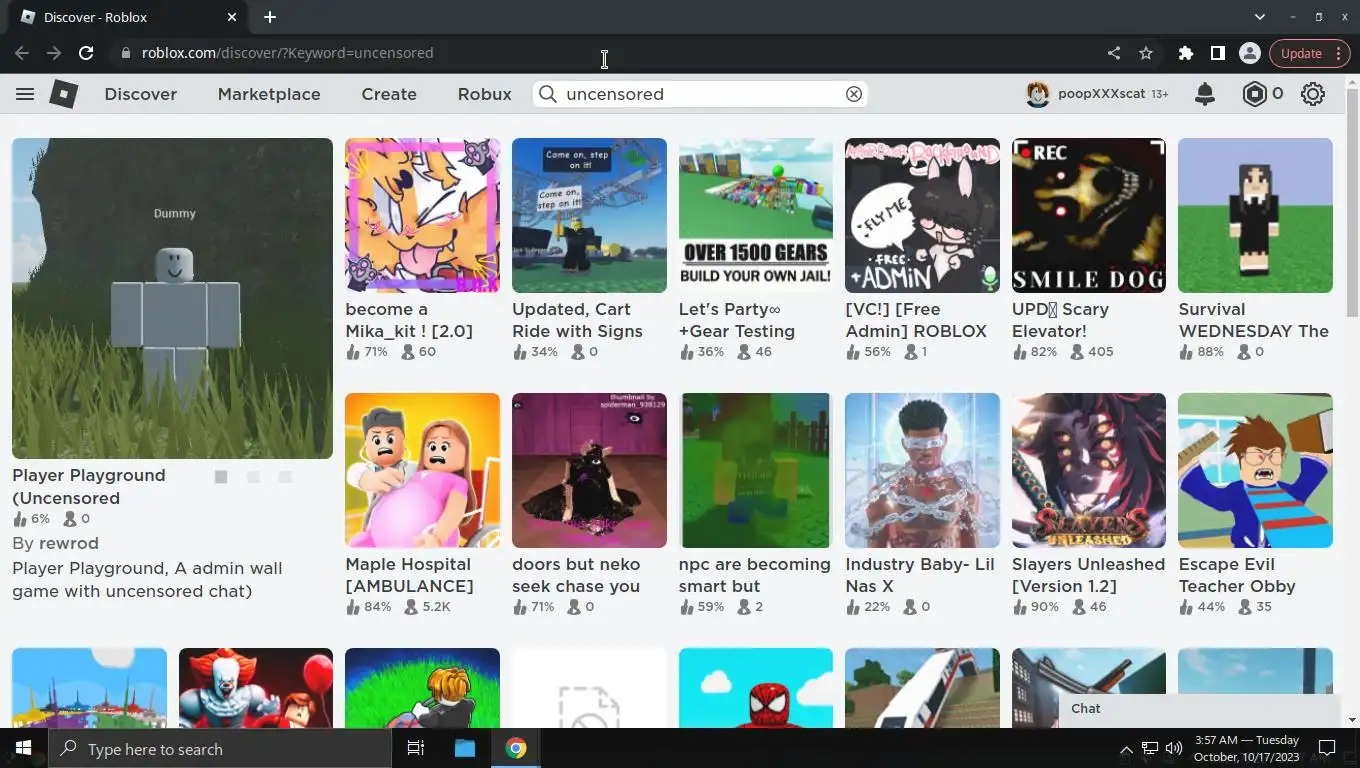Open the Chrome extensions puzzle icon
The image size is (1360, 768).
pos(1186,53)
